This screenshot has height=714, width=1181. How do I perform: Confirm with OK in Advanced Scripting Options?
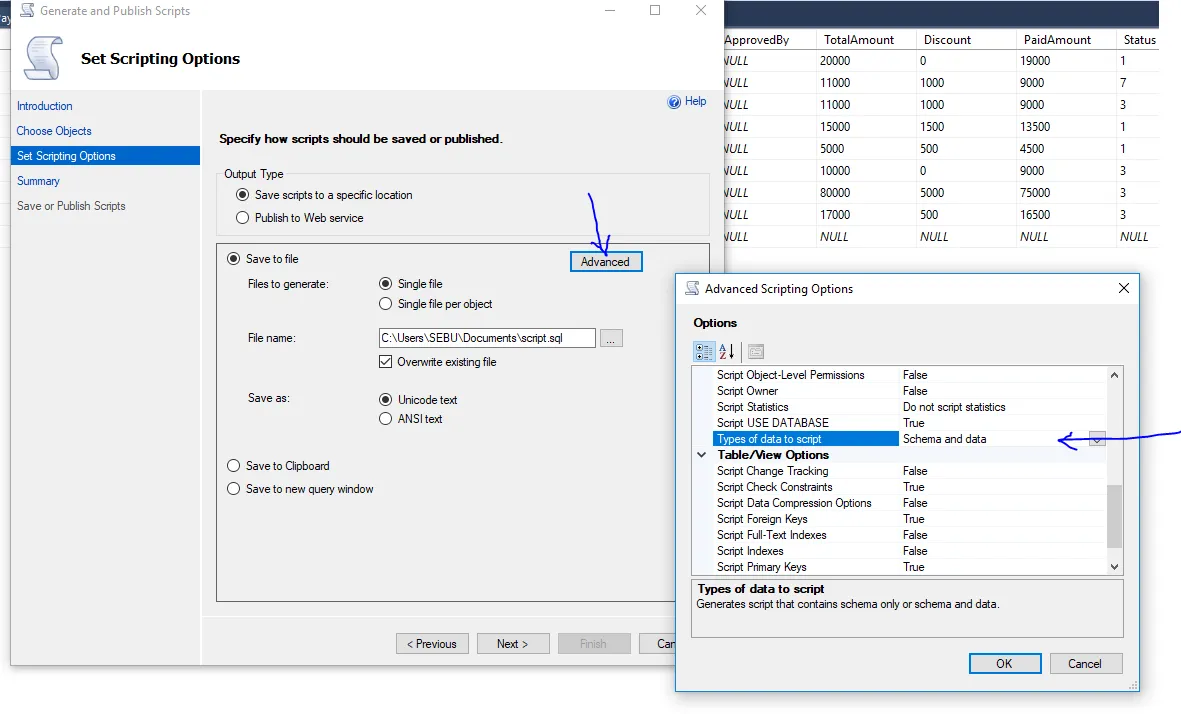1005,664
